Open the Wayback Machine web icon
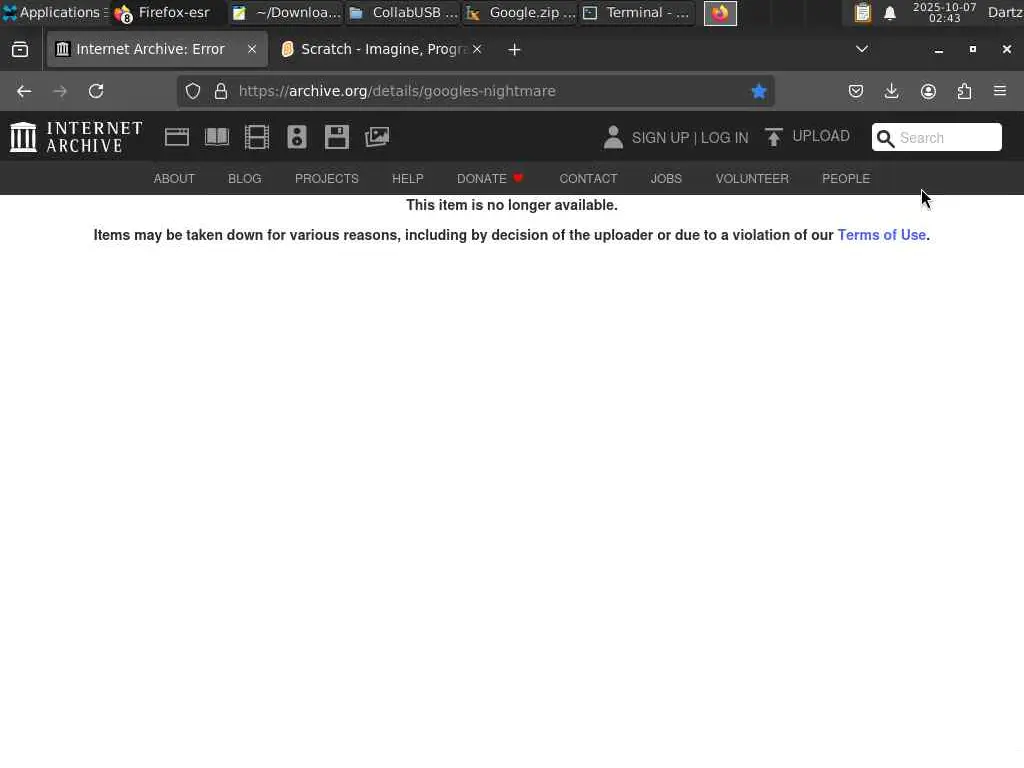Image resolution: width=1024 pixels, height=768 pixels. pos(177,137)
